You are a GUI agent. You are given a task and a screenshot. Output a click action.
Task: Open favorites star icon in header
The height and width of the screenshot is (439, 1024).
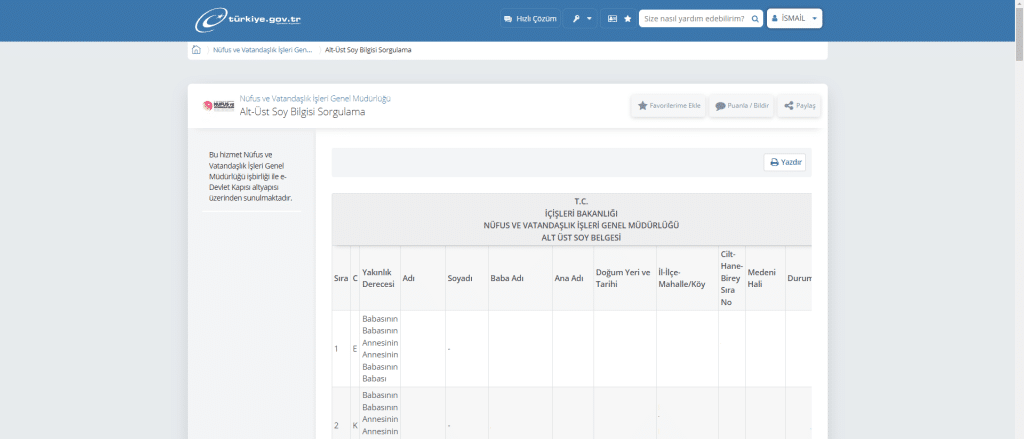click(x=627, y=19)
